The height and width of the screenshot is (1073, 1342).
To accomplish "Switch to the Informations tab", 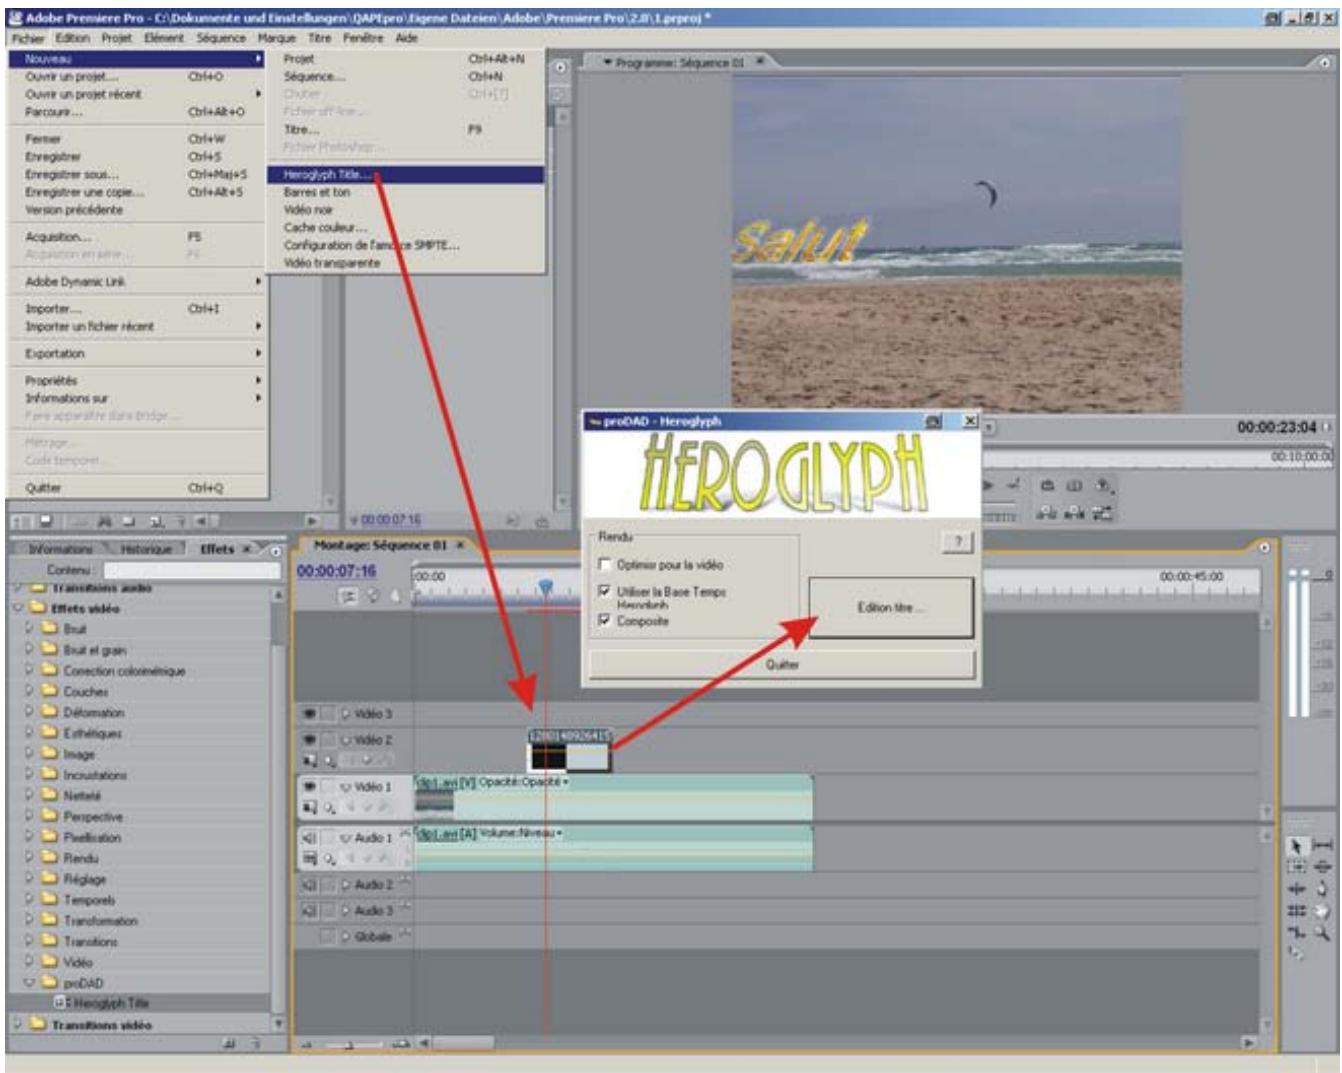I will tap(60, 549).
